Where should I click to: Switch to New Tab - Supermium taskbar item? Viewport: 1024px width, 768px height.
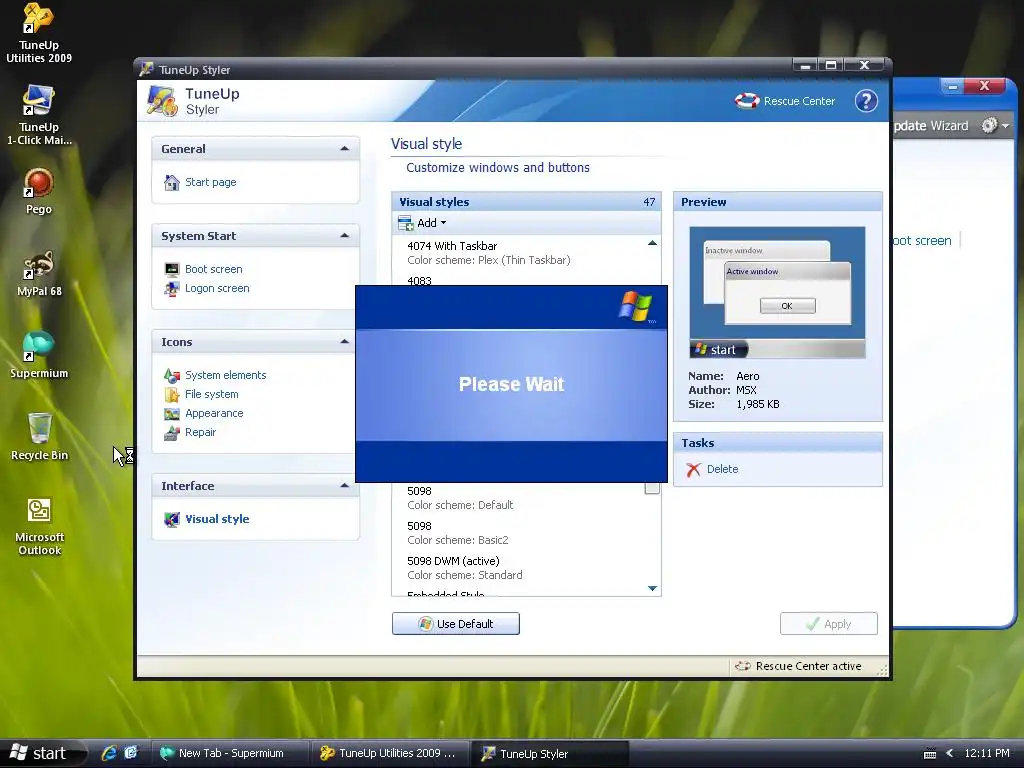pos(231,753)
